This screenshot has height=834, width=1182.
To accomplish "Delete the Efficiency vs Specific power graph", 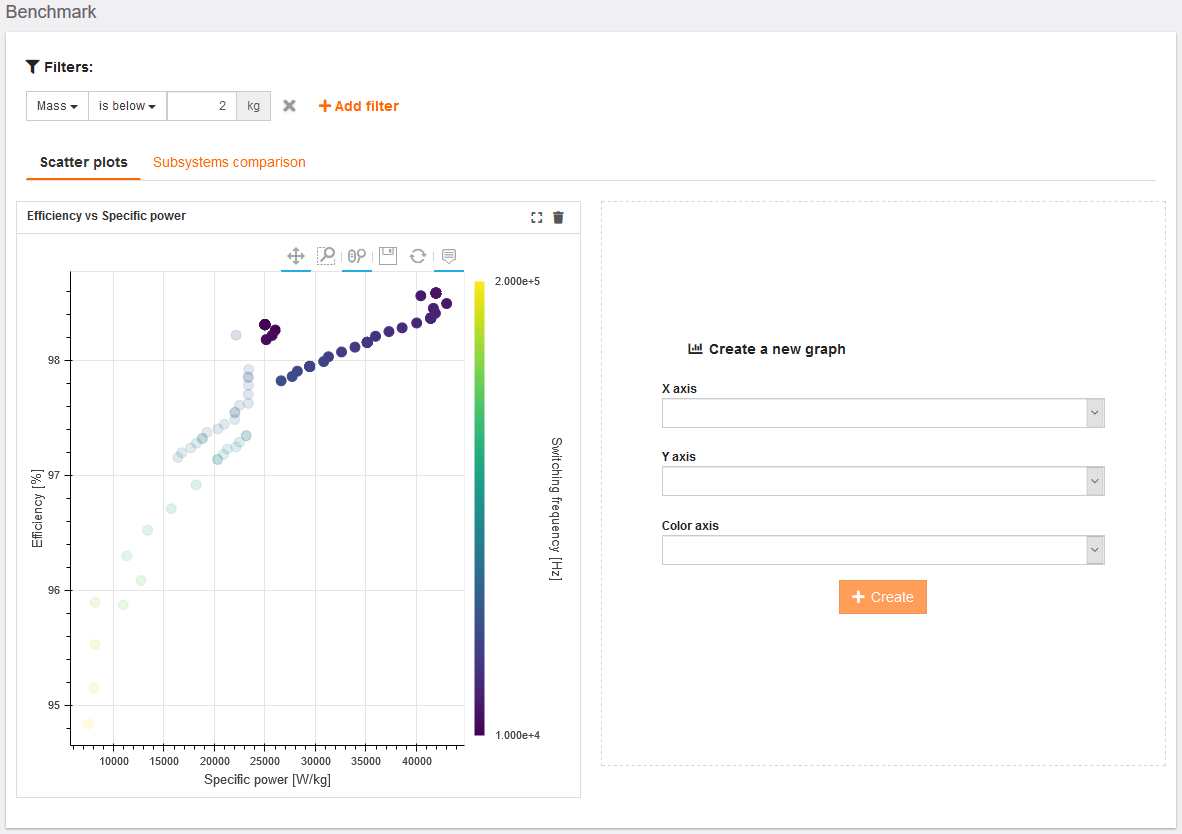I will click(x=559, y=217).
